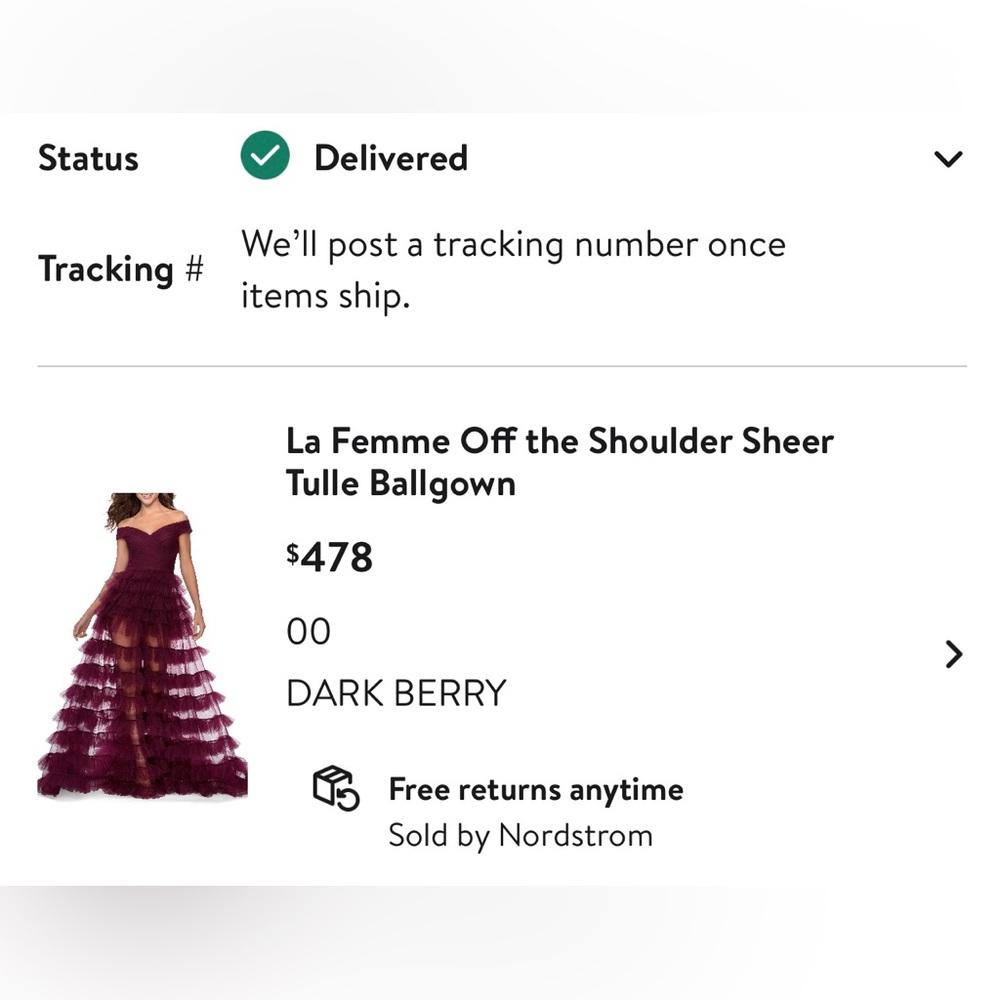This screenshot has height=1000, width=1000.
Task: Click Free returns anytime policy text
Action: click(x=534, y=789)
